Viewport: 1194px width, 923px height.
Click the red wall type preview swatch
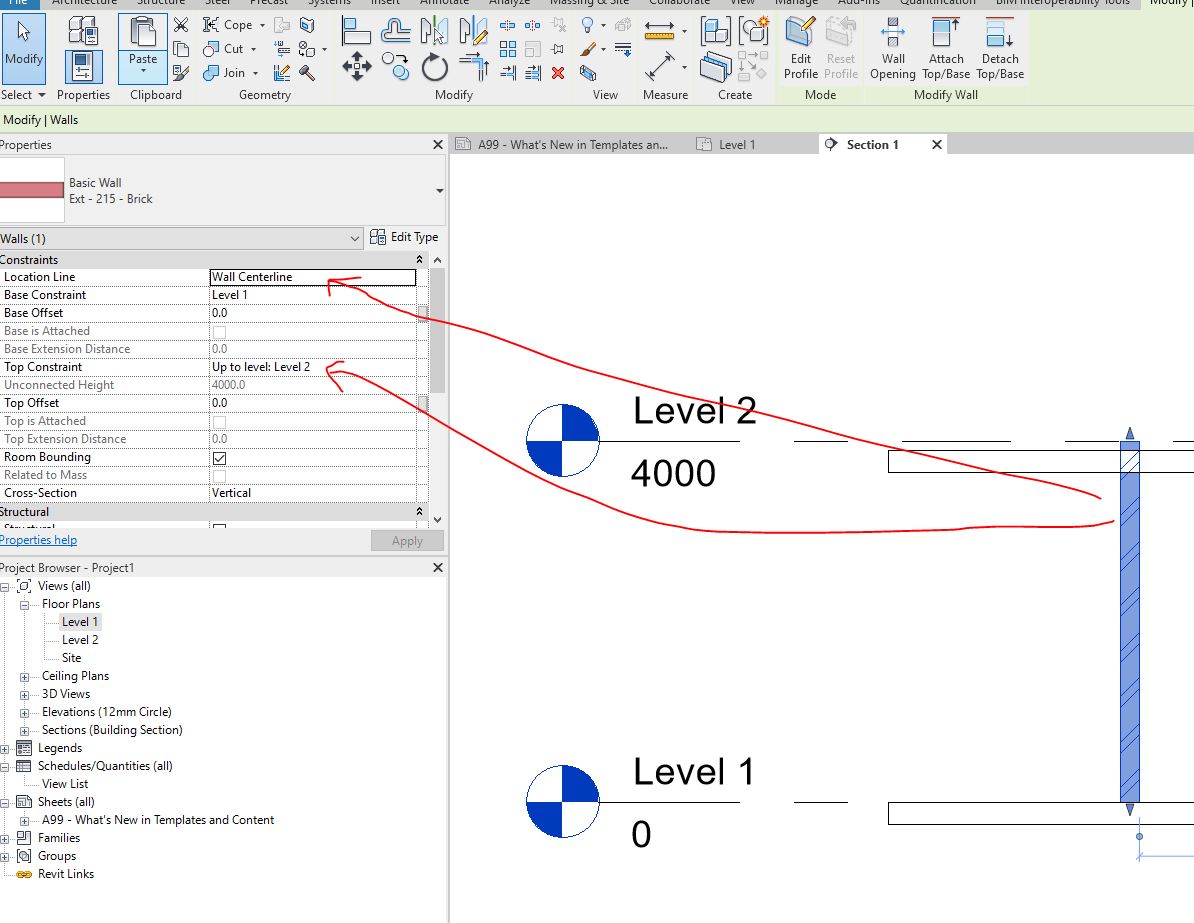click(x=28, y=190)
